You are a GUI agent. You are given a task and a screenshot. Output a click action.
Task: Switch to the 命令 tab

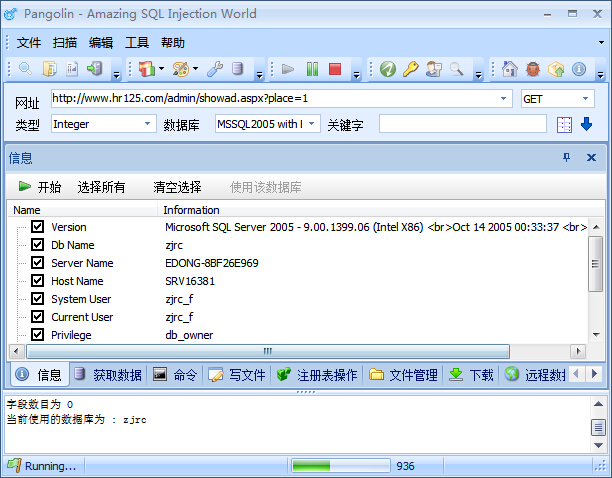pyautogui.click(x=174, y=375)
